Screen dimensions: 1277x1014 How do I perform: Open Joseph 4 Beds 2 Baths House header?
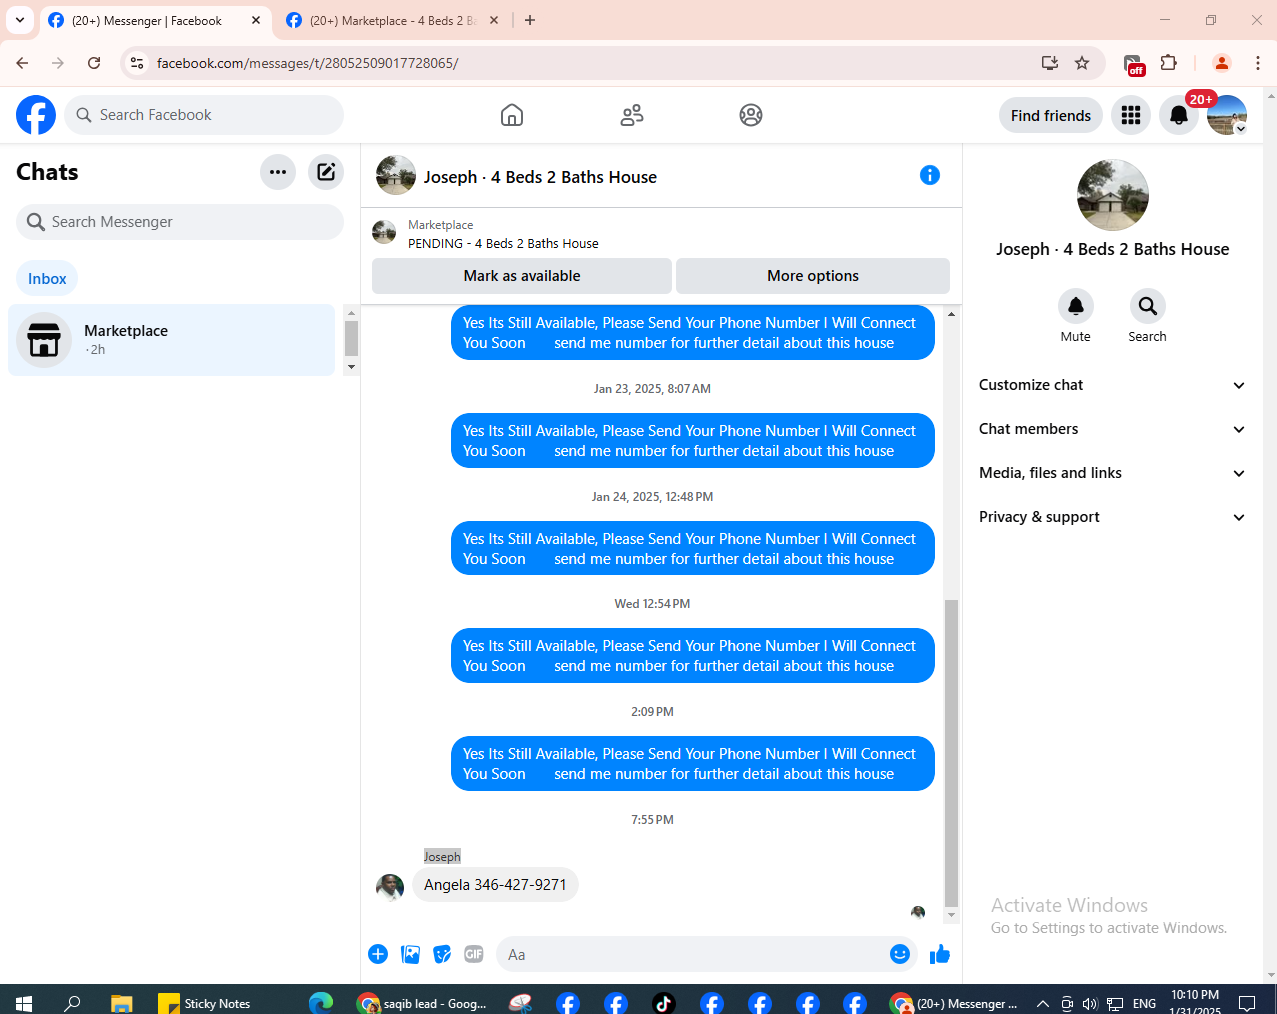(540, 177)
